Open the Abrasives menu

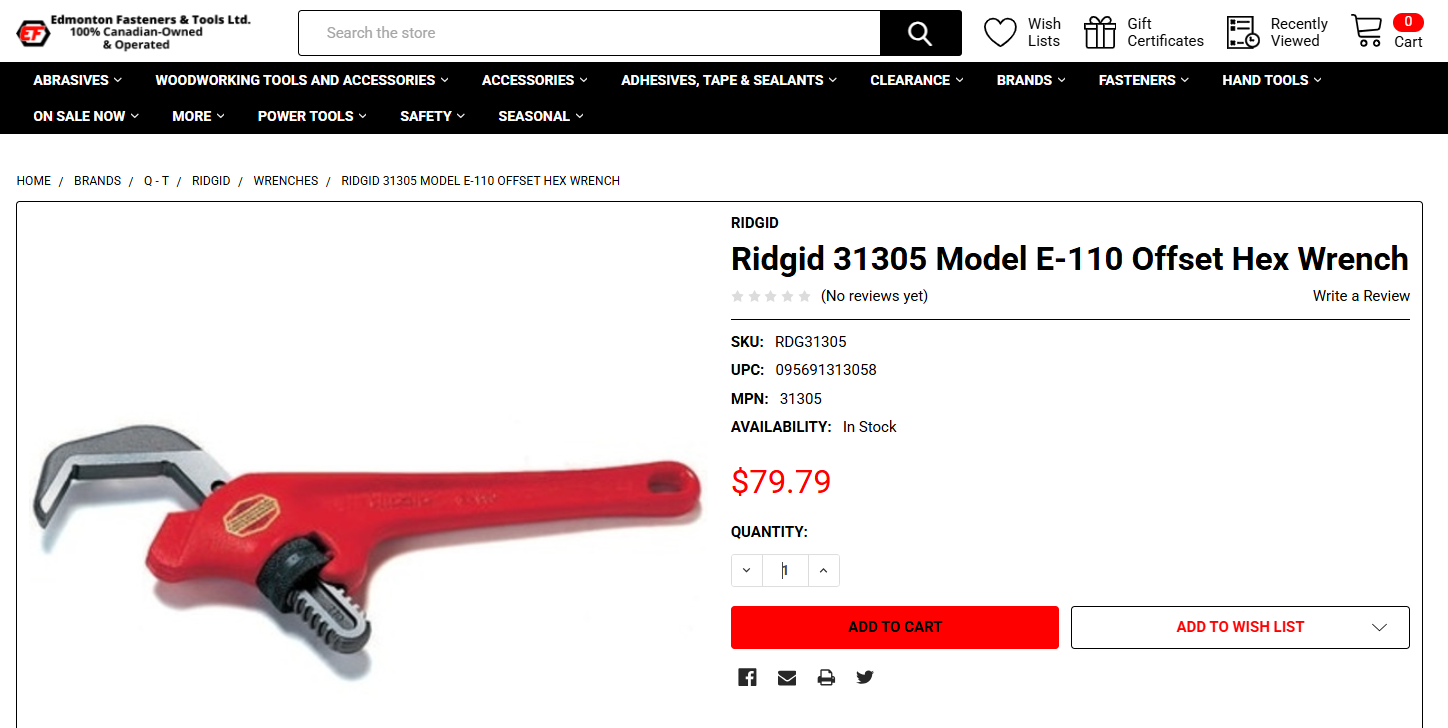click(x=78, y=80)
